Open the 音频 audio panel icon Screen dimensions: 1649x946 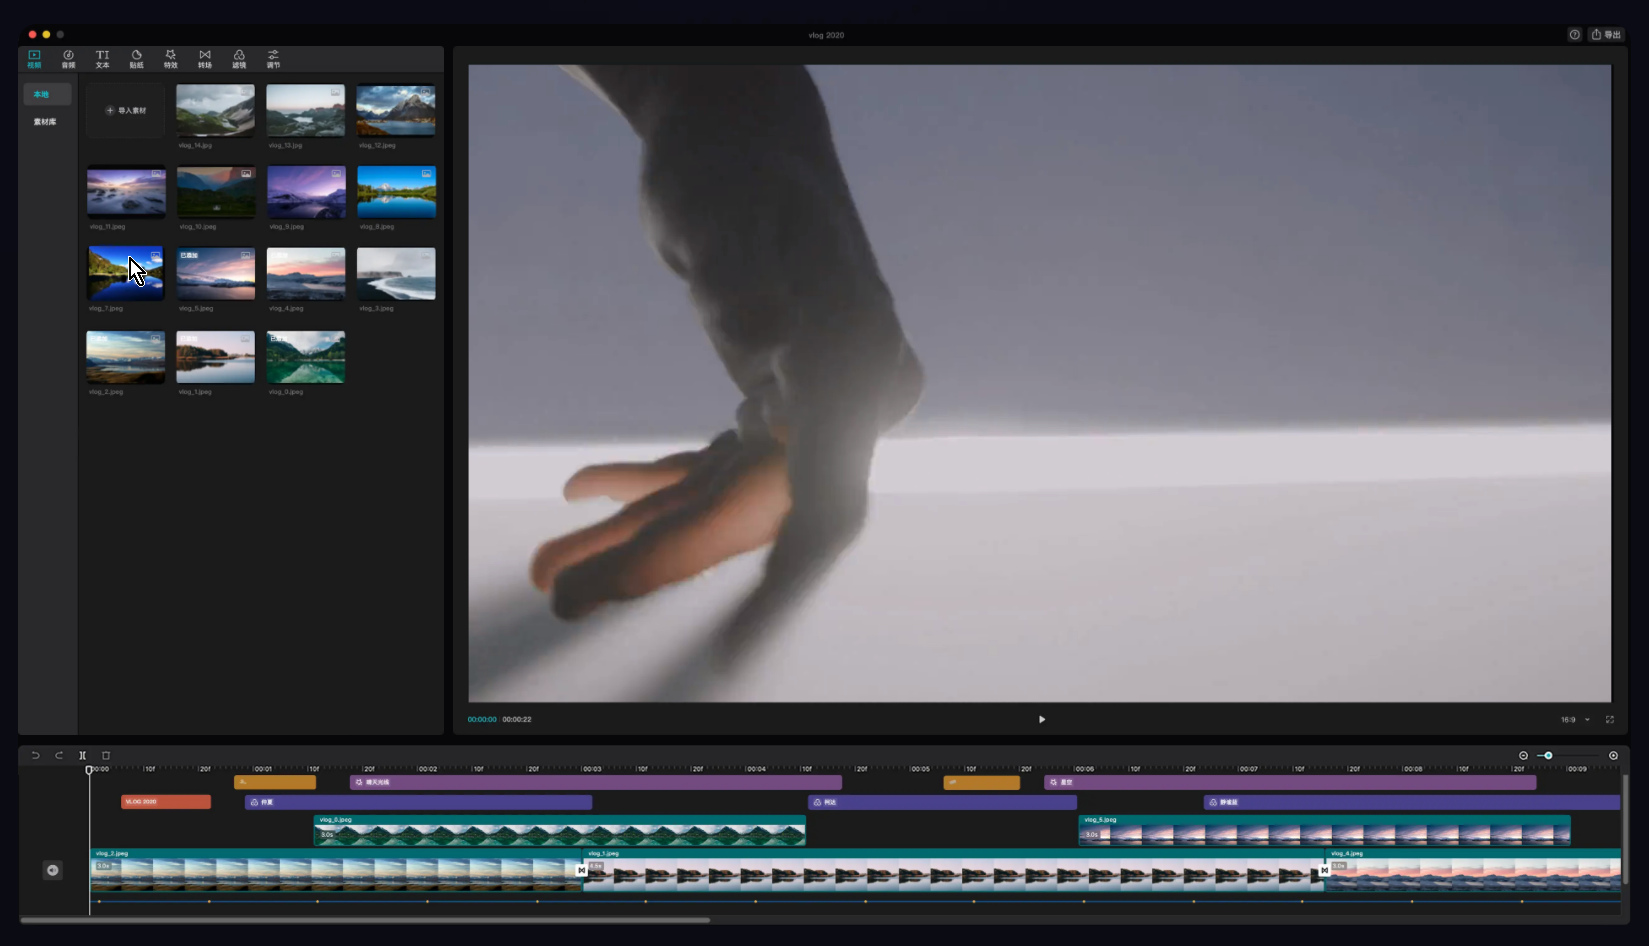(x=68, y=59)
